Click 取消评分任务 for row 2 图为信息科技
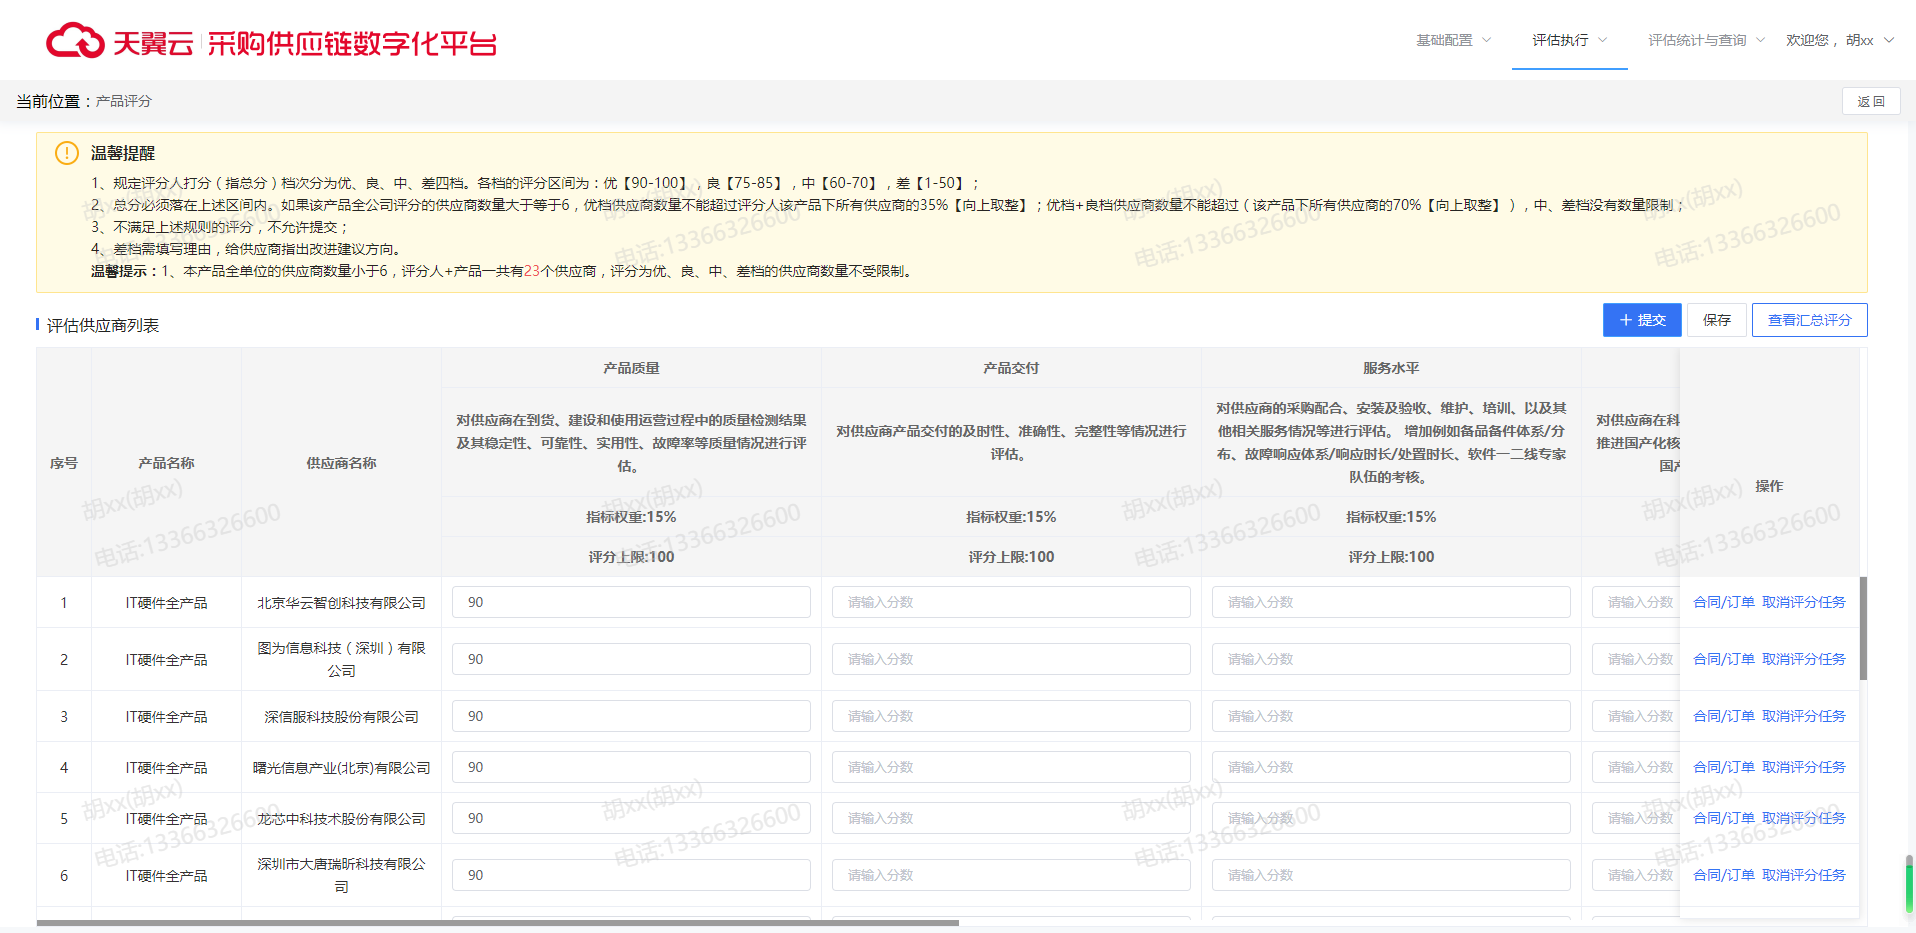 coord(1804,659)
